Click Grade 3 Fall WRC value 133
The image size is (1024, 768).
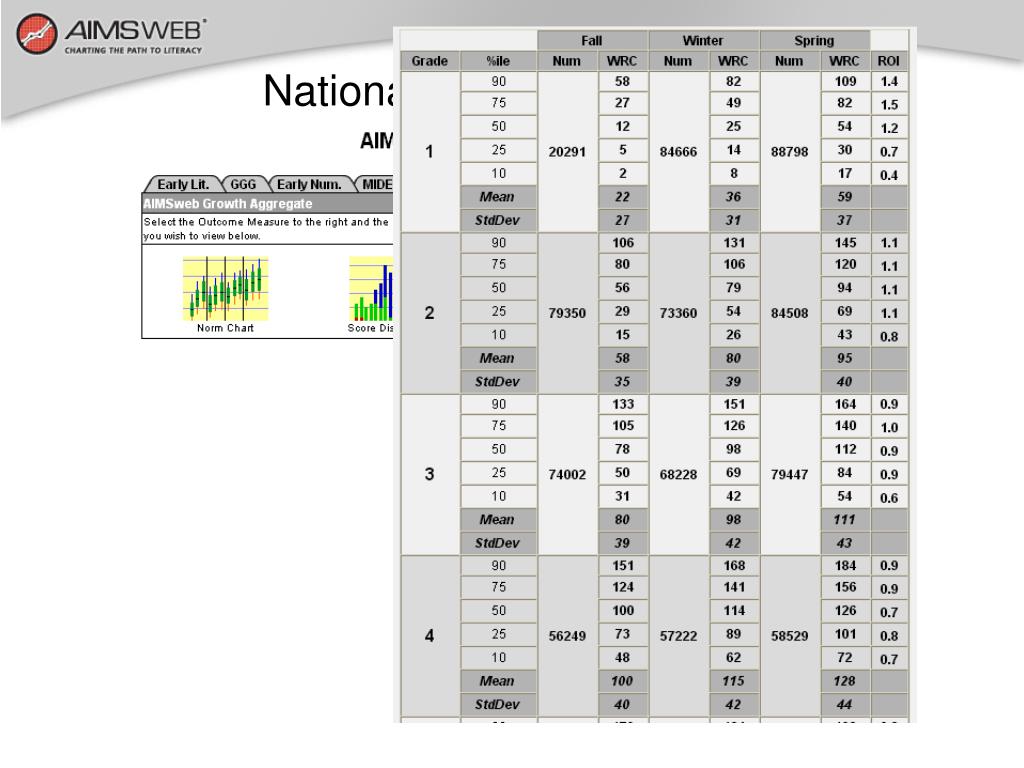point(622,404)
